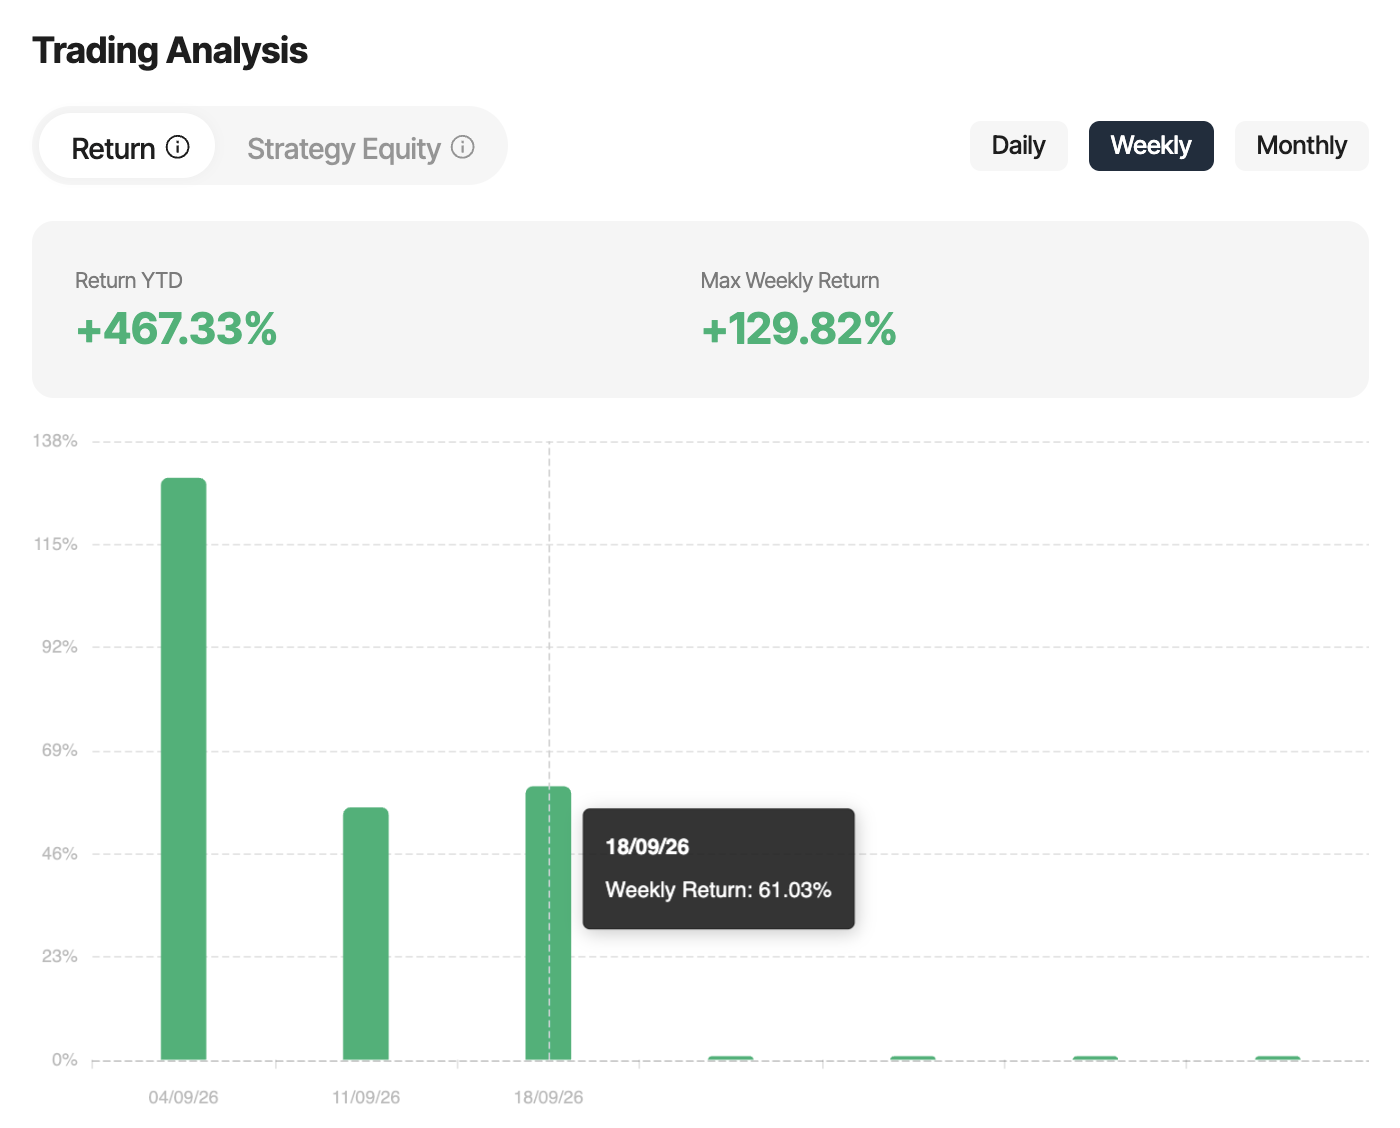
Task: Click the Trading Analysis heading
Action: [x=170, y=51]
